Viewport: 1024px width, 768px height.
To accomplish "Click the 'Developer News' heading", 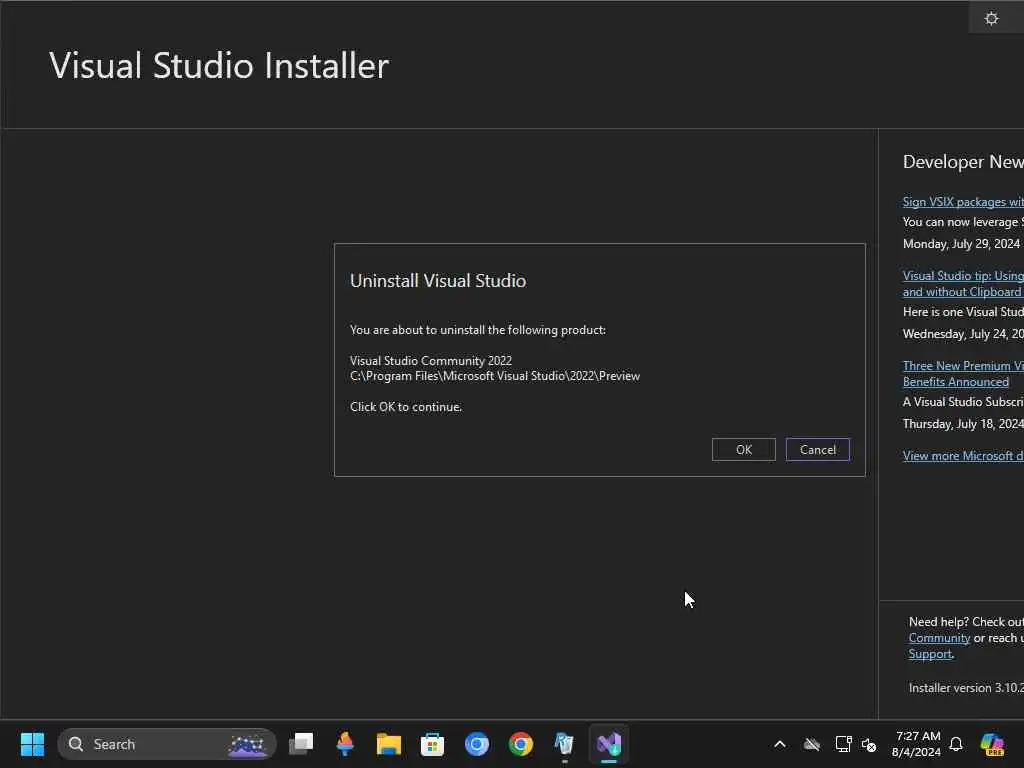I will (963, 161).
